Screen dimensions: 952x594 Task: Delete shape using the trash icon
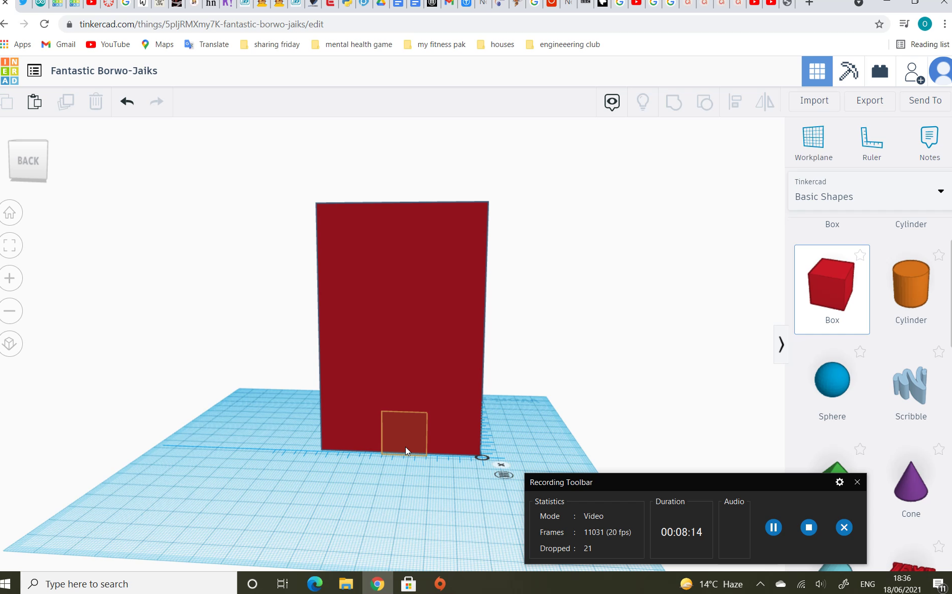pos(95,101)
